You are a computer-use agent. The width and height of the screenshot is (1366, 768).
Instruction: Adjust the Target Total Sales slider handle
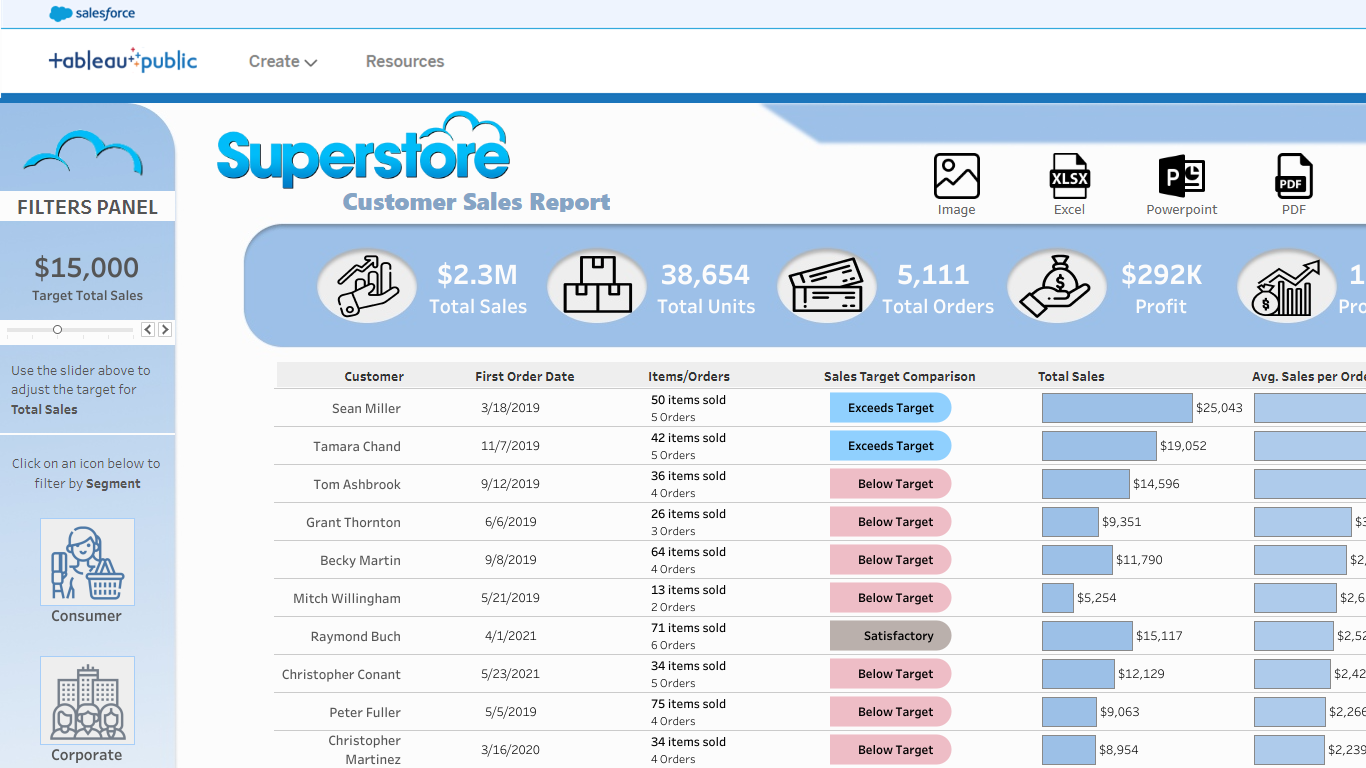[57, 329]
